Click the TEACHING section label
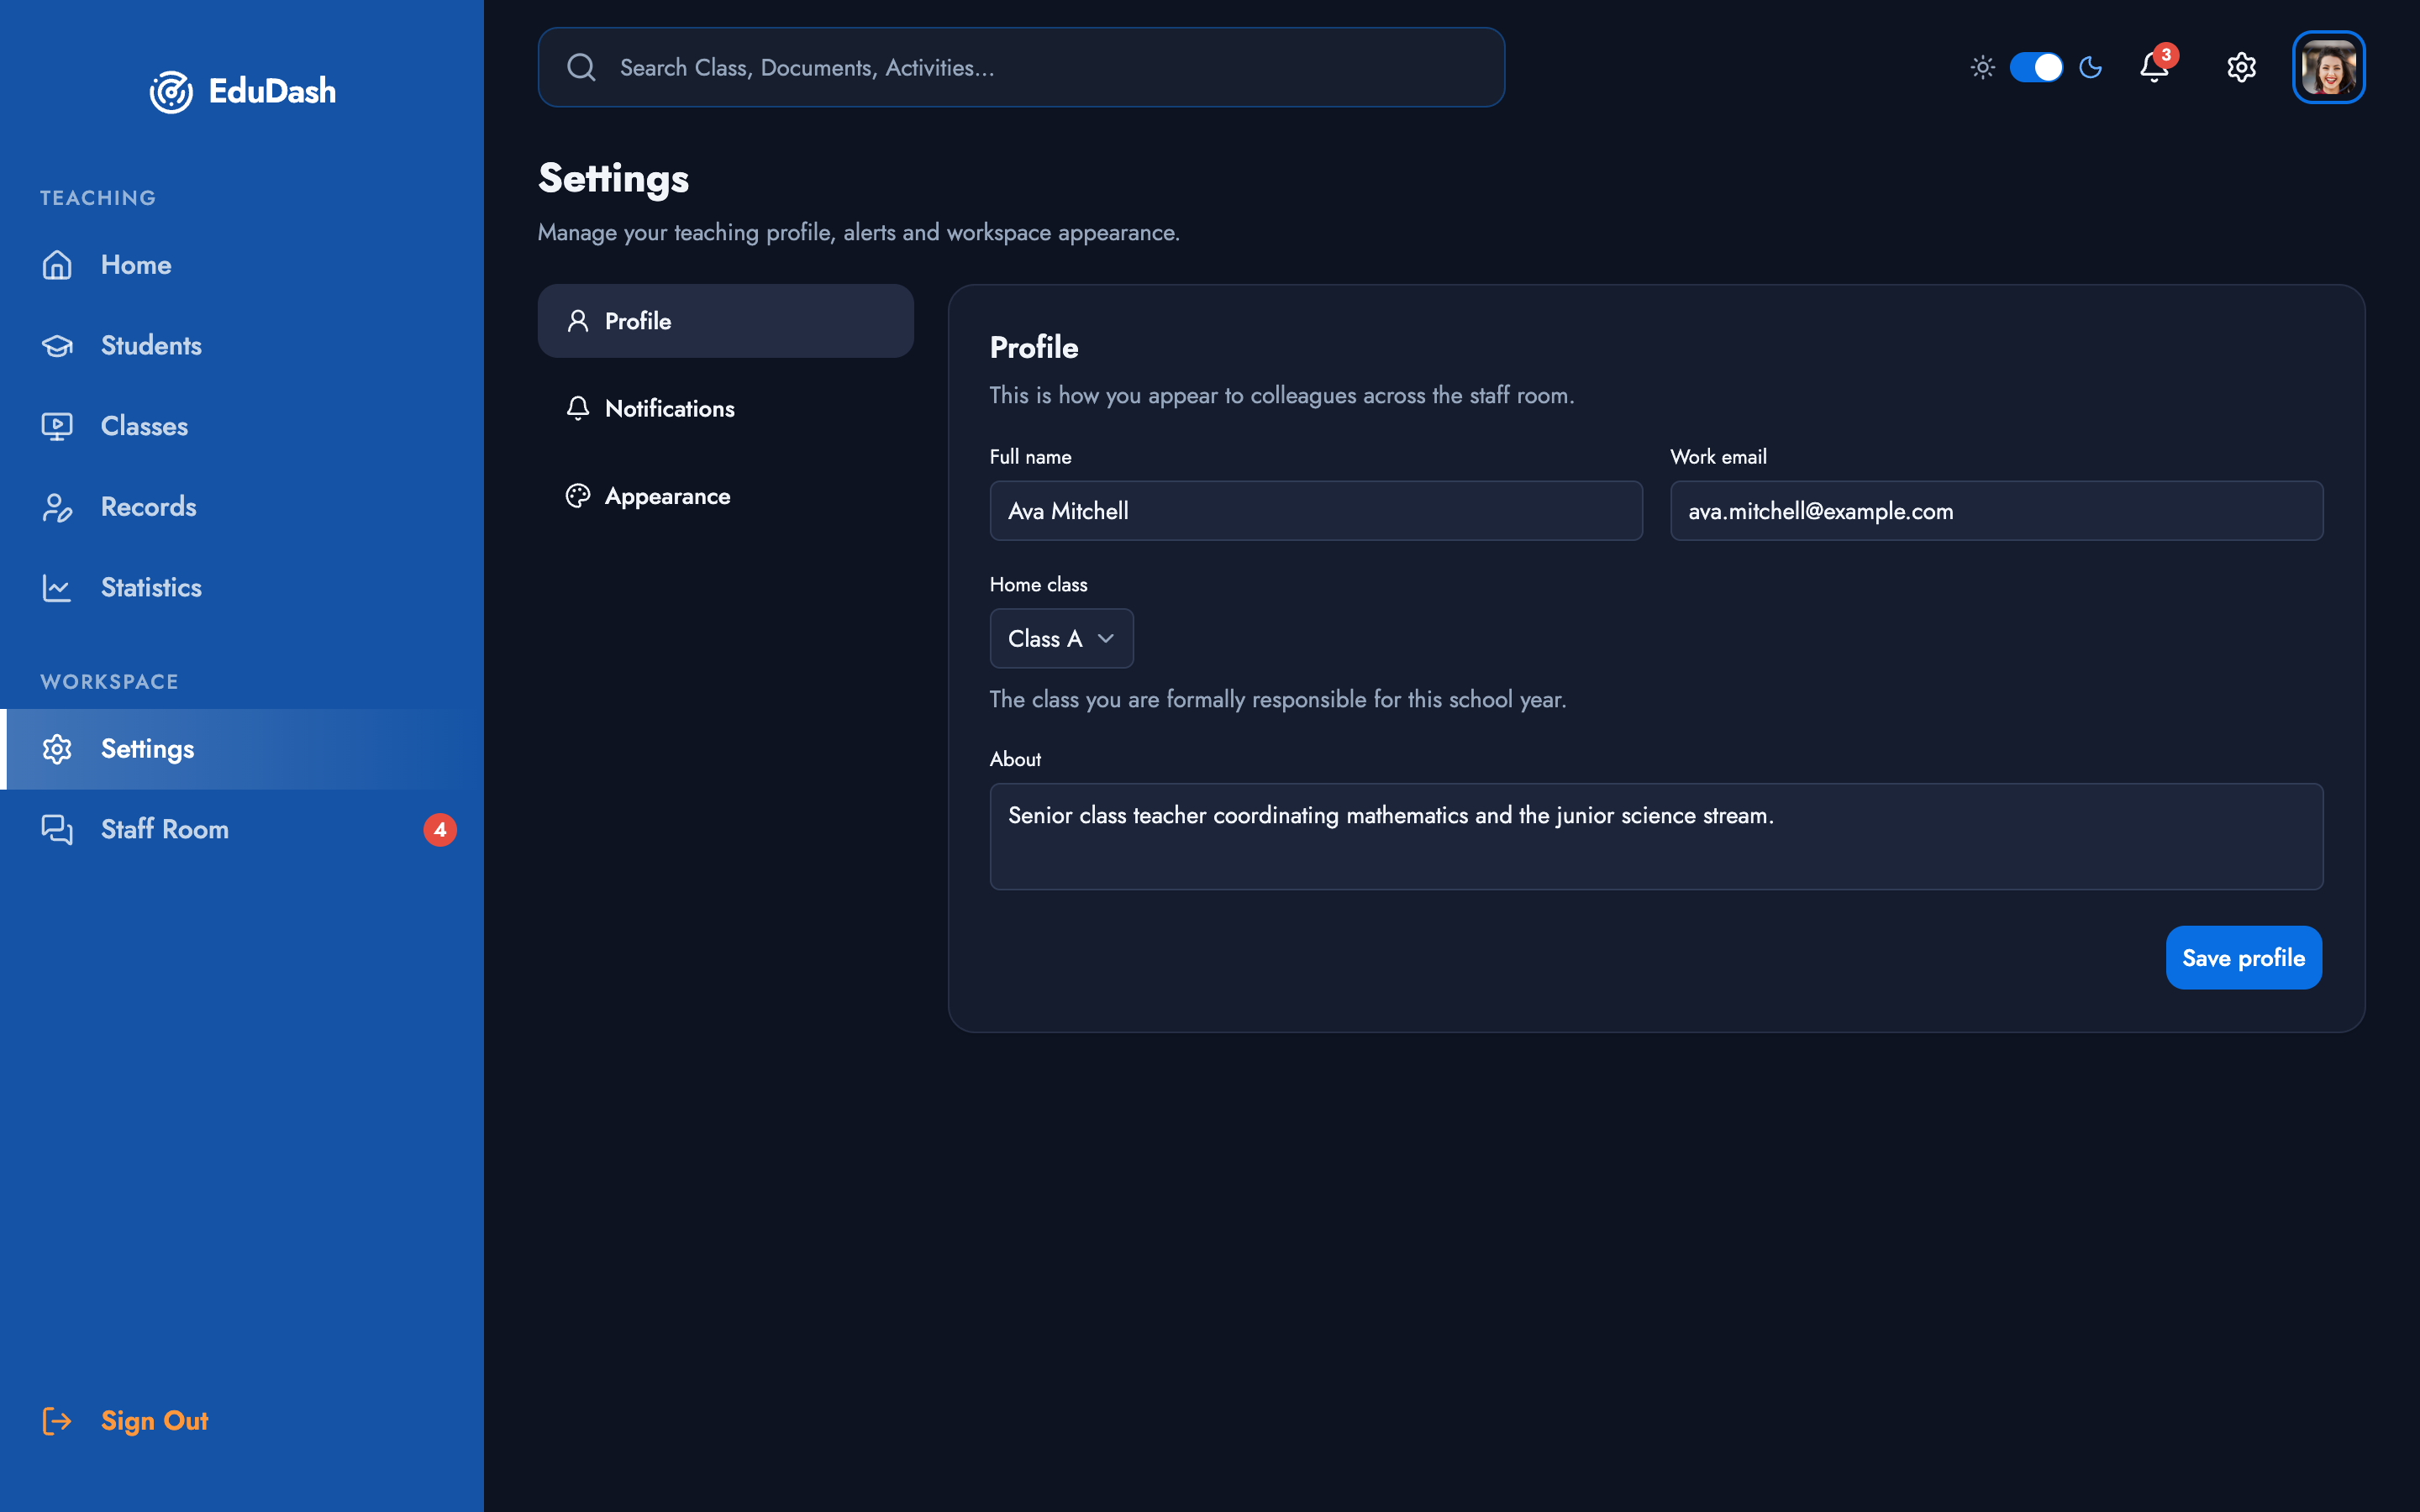This screenshot has width=2420, height=1512. pos(98,198)
